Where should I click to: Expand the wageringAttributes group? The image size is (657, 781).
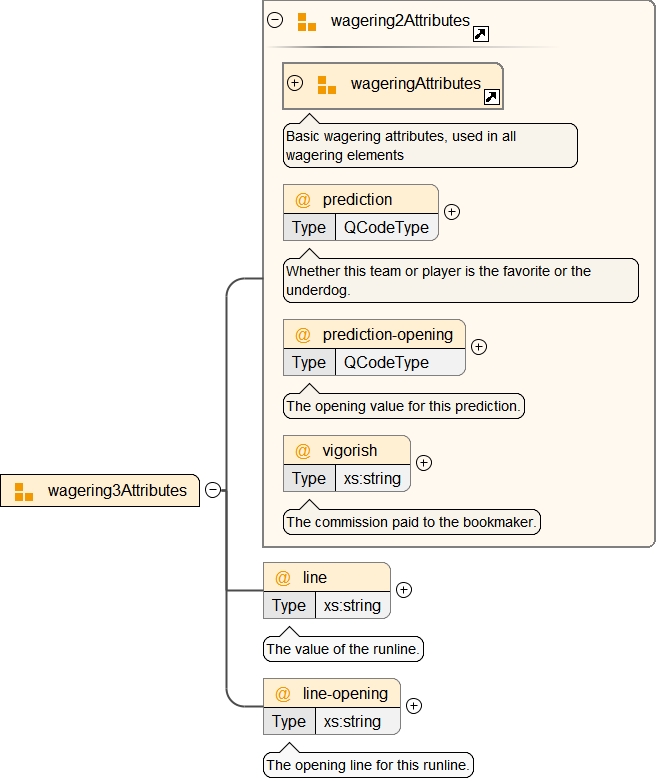click(295, 83)
